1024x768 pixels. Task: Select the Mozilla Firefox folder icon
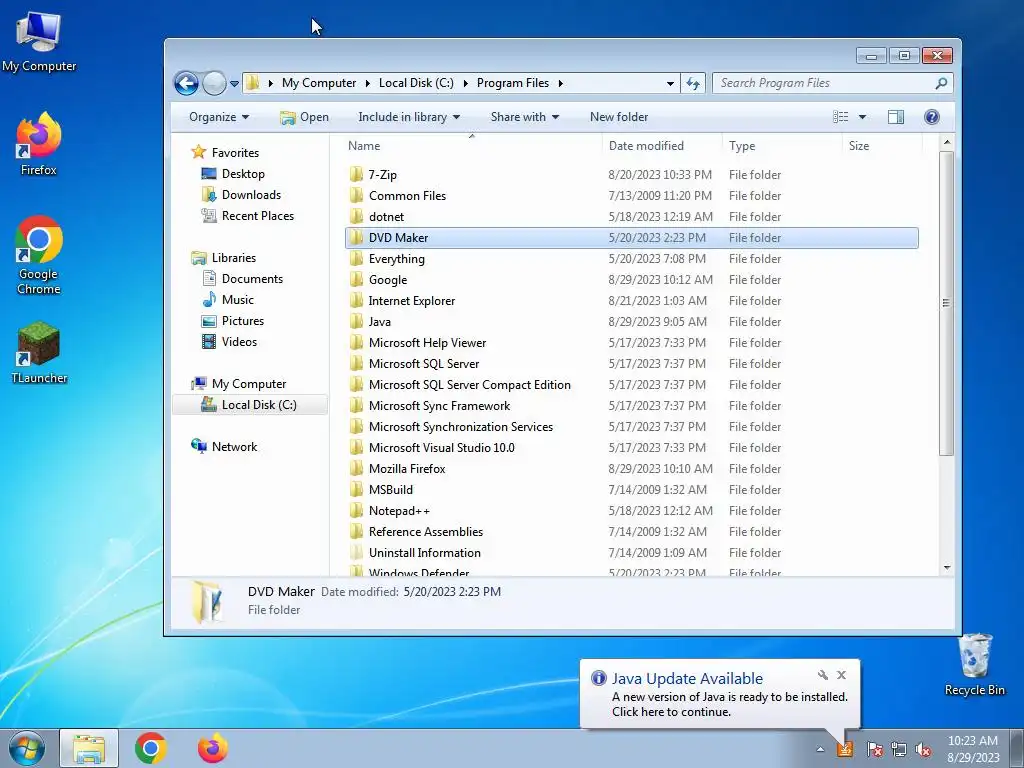[356, 468]
